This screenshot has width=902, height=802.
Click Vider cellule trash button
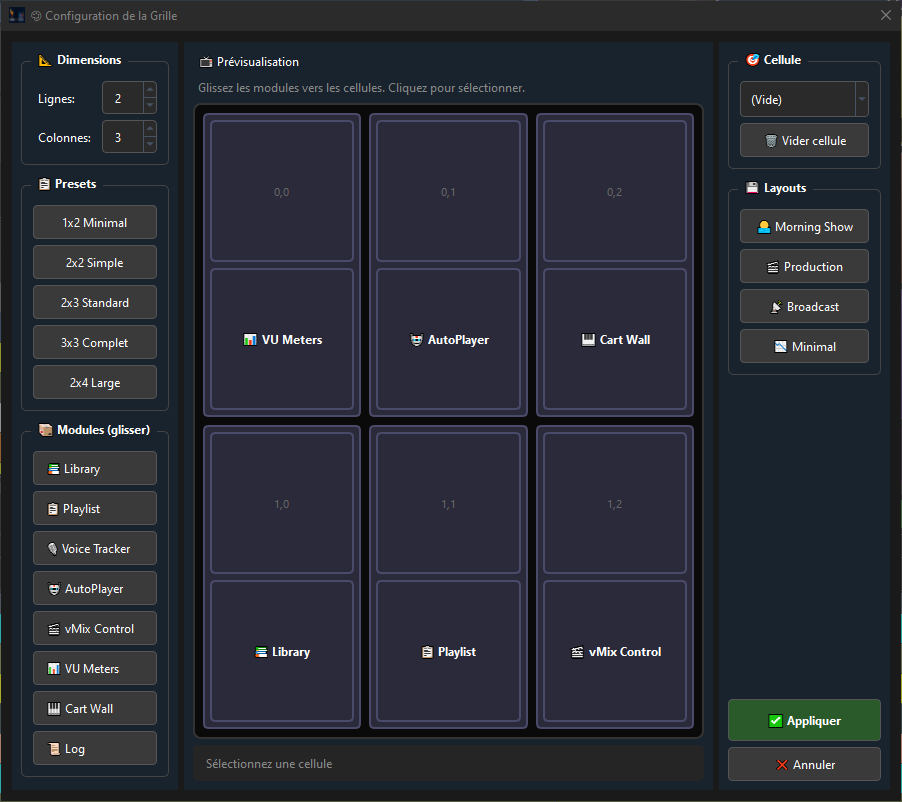[804, 141]
